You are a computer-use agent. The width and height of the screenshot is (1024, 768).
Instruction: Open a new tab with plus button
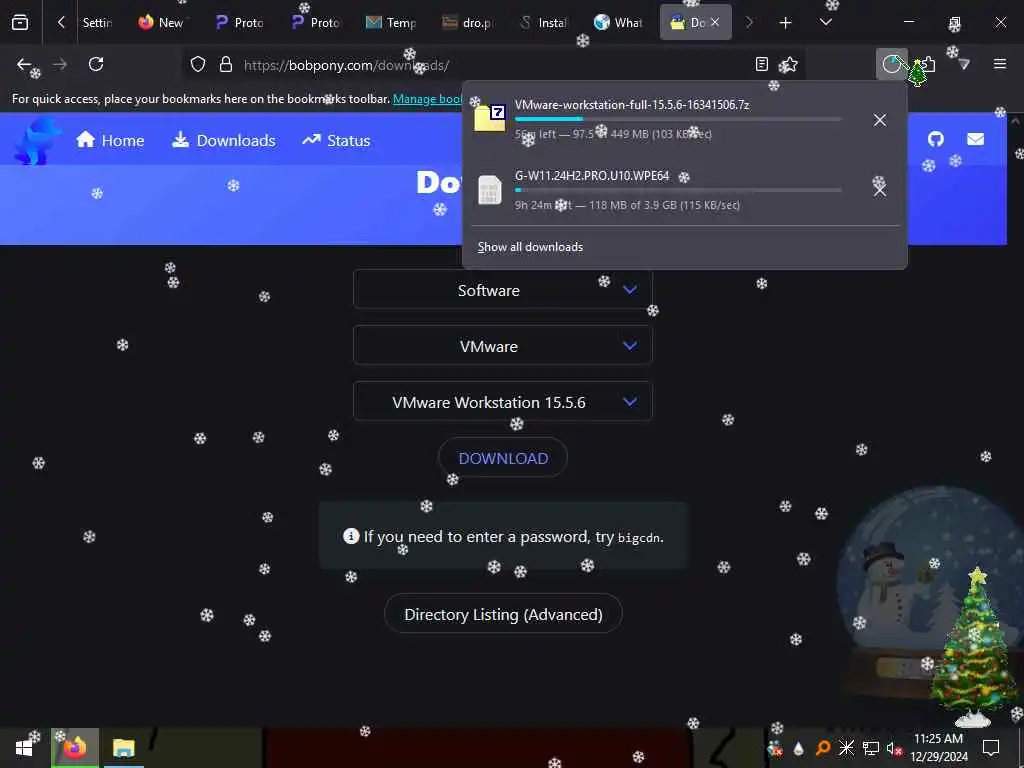(786, 23)
